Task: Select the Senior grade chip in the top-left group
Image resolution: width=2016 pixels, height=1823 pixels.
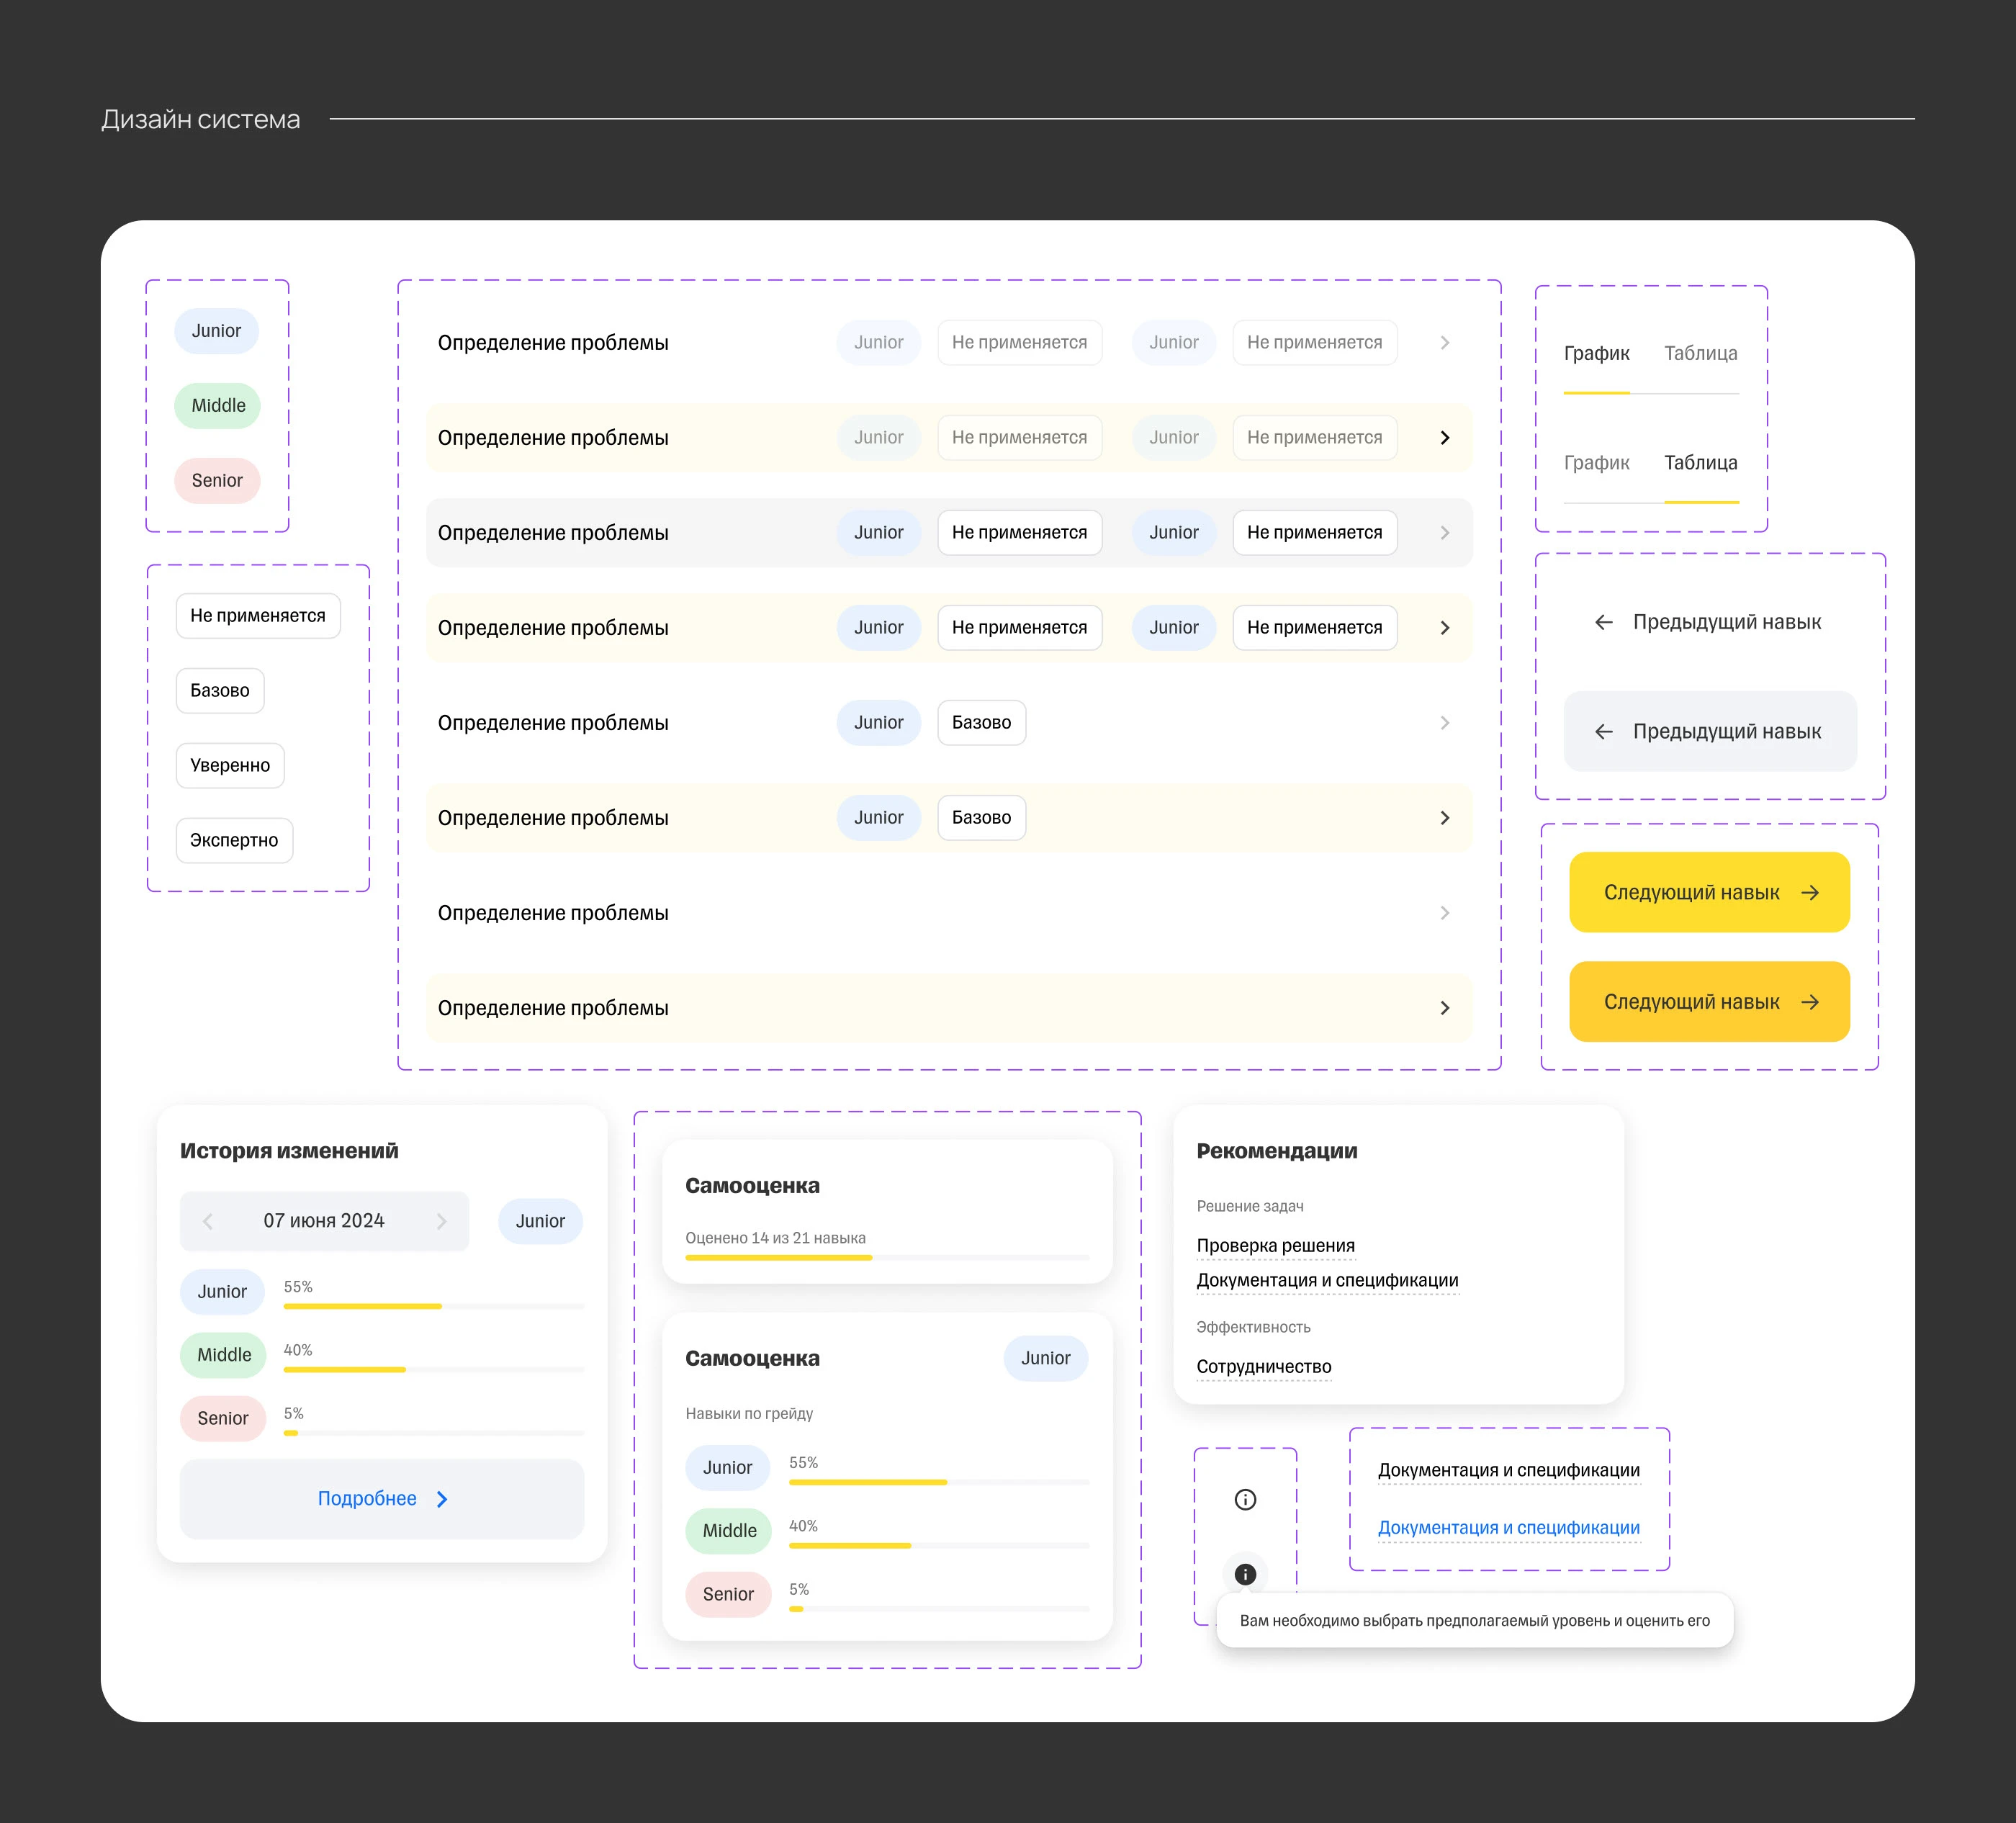Action: click(217, 481)
